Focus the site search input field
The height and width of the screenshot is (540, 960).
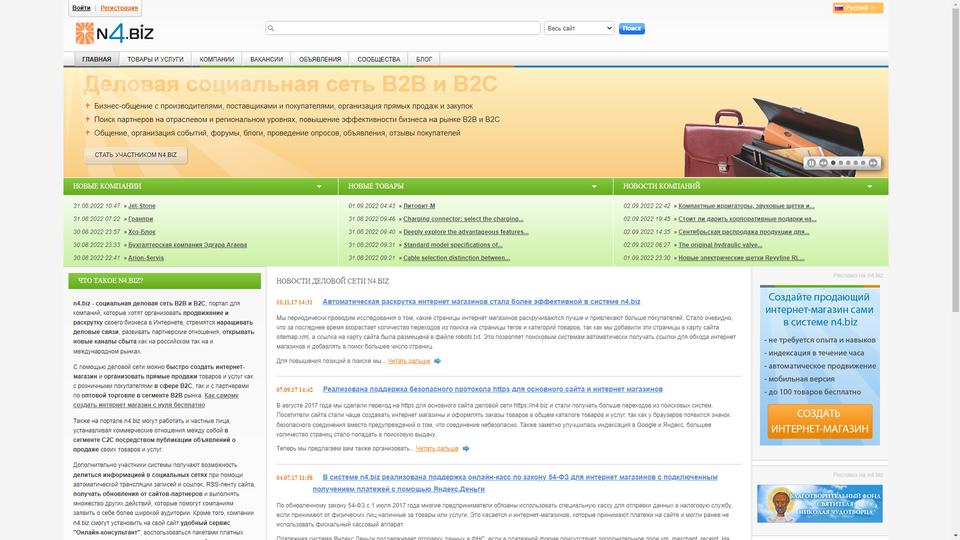coord(403,28)
